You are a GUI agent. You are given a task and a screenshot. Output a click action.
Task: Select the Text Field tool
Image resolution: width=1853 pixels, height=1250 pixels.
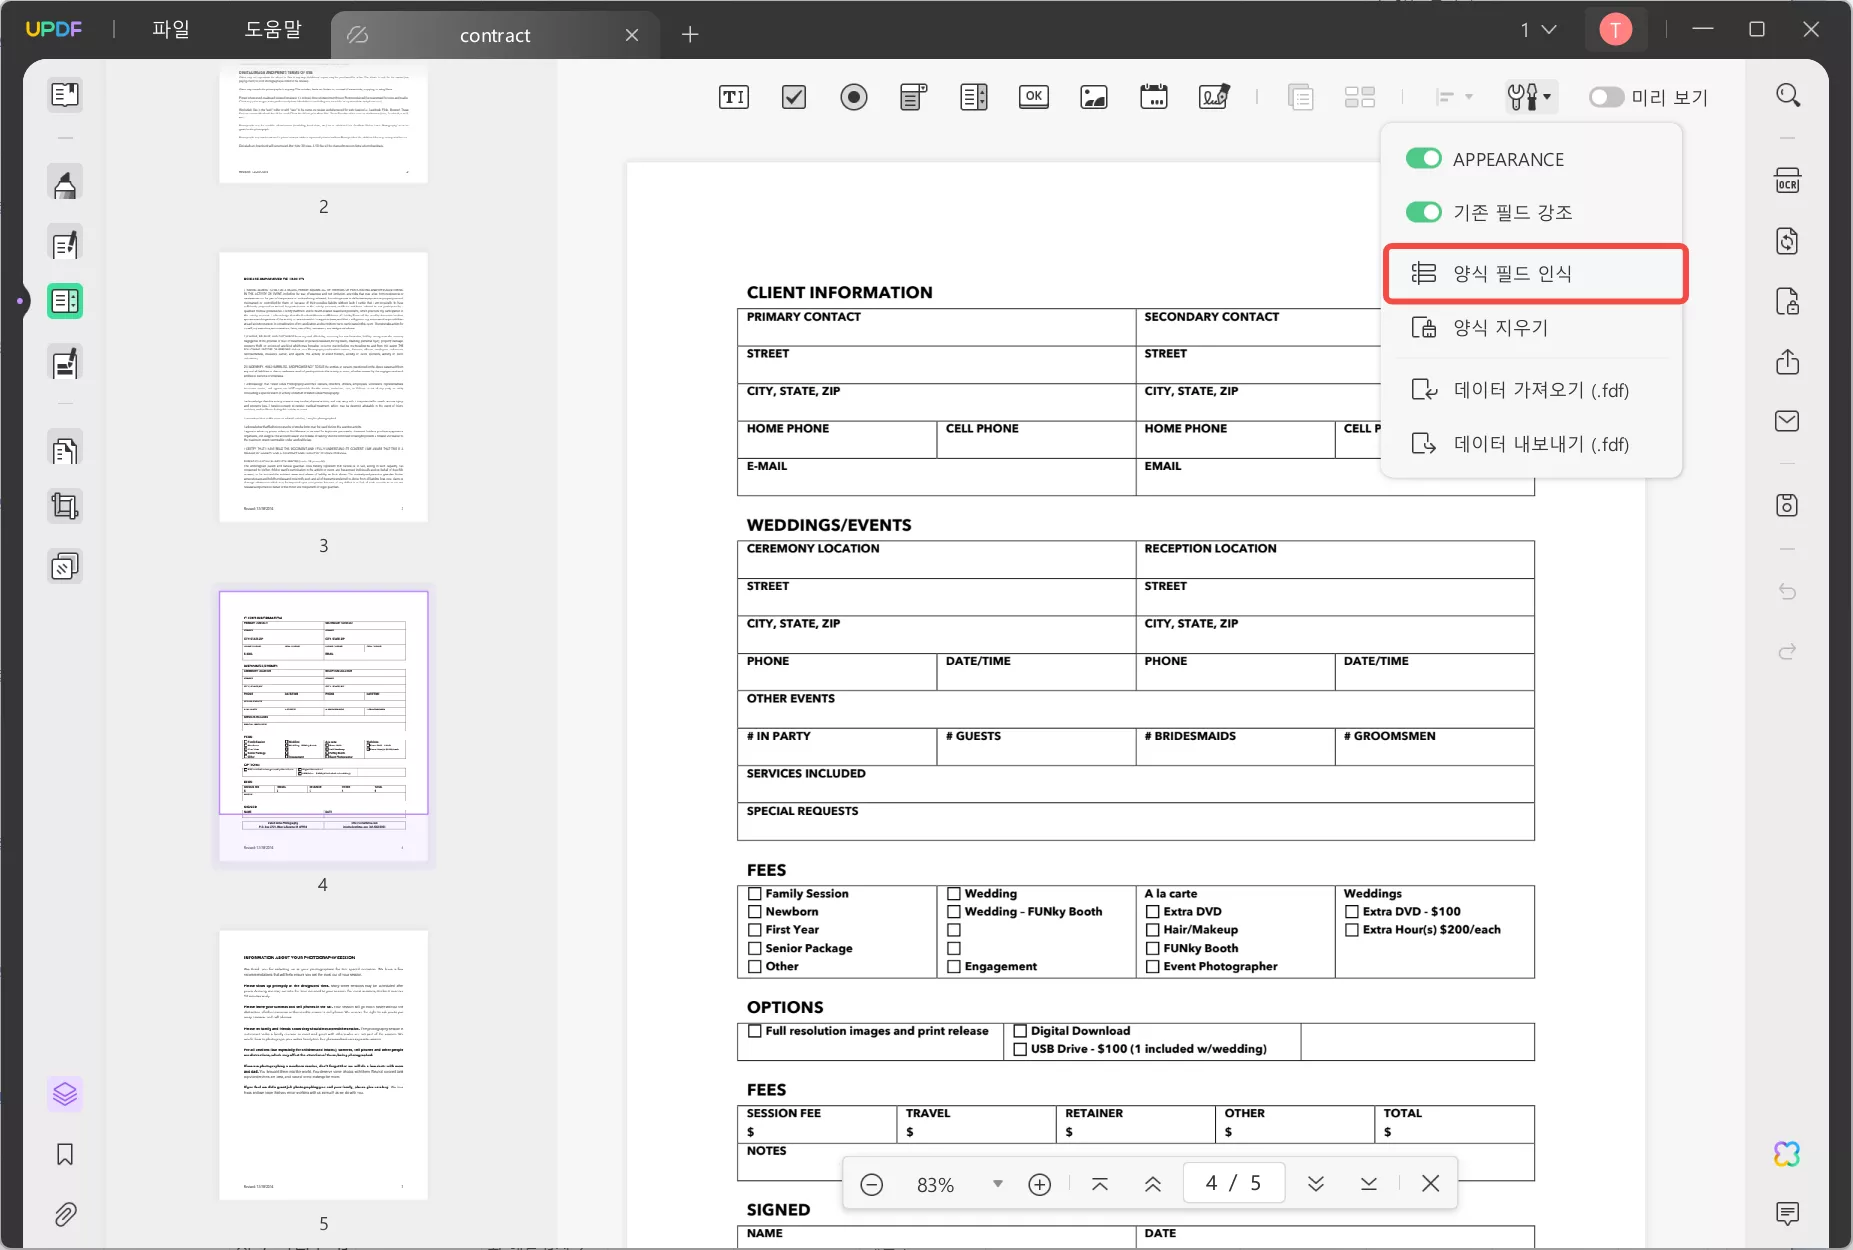pyautogui.click(x=733, y=97)
